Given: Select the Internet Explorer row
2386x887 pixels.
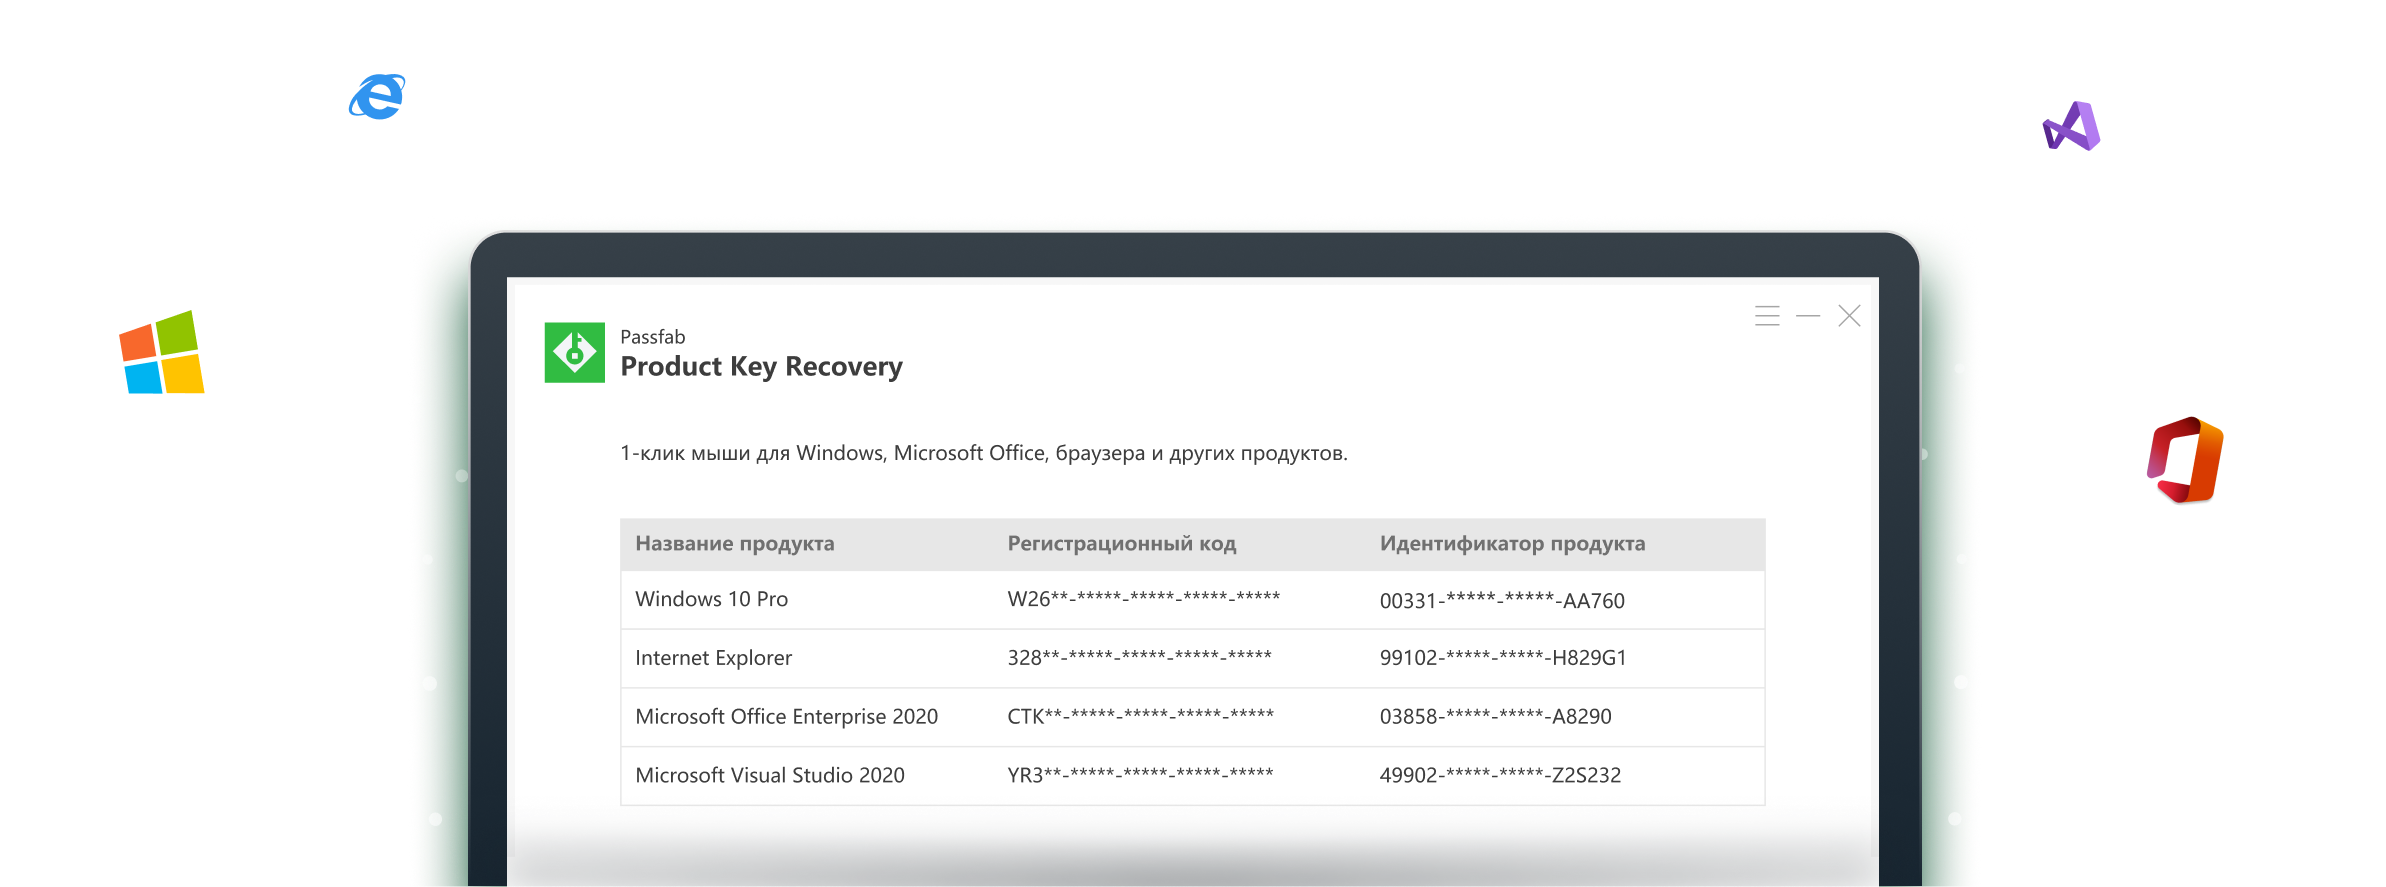Looking at the screenshot, I should (1193, 658).
